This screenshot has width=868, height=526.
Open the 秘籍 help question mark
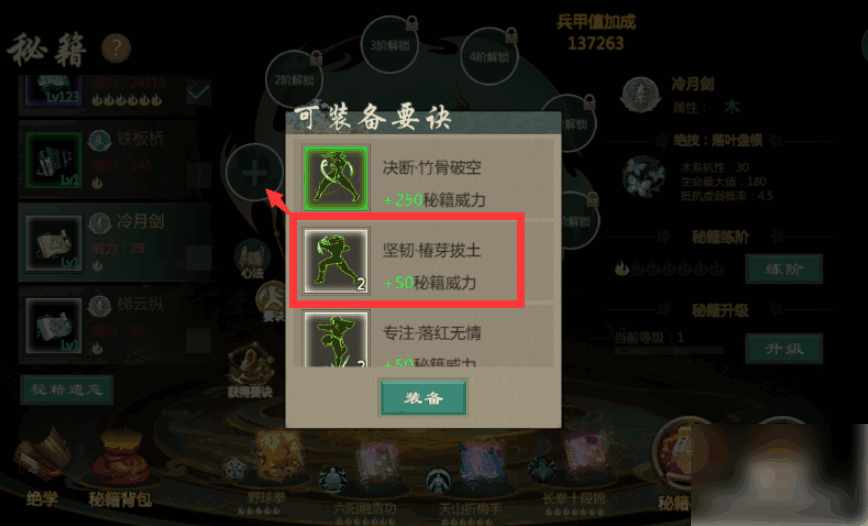pyautogui.click(x=116, y=49)
